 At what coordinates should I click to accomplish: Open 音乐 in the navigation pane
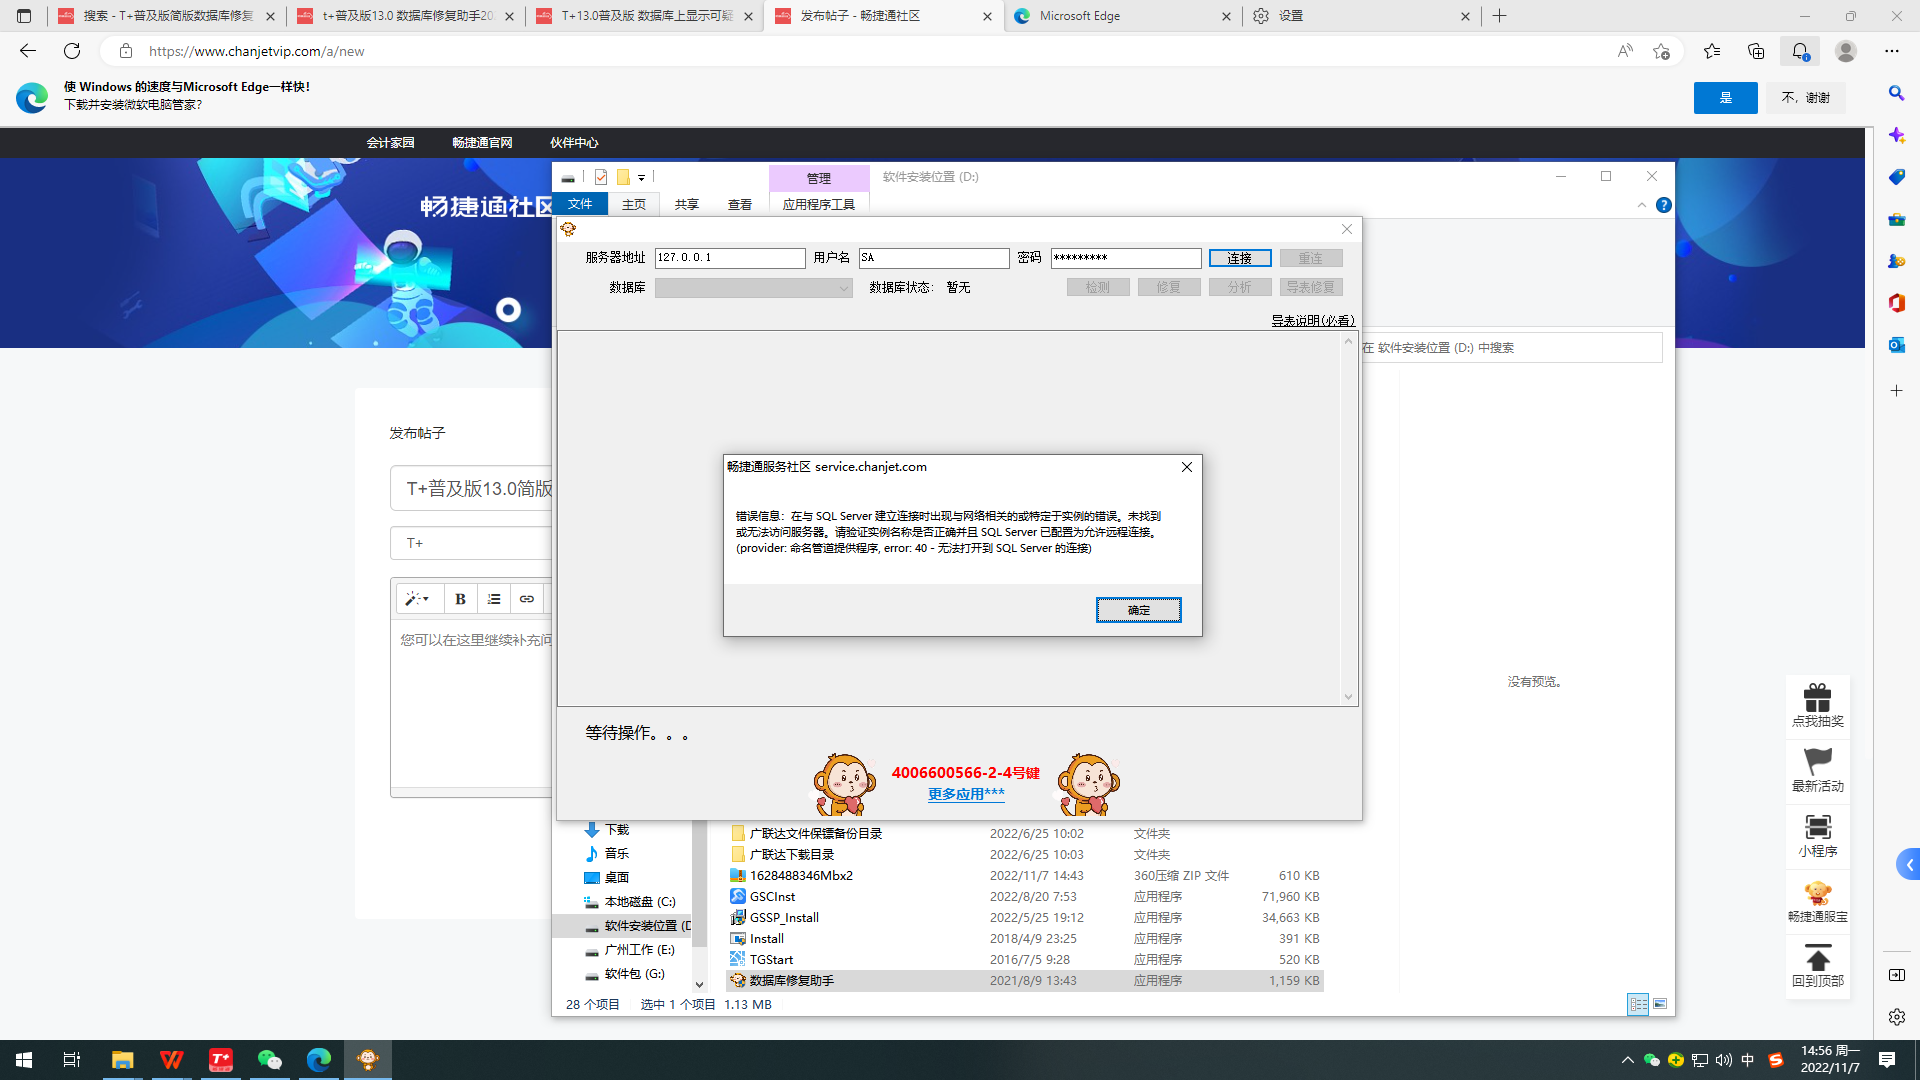[x=608, y=854]
